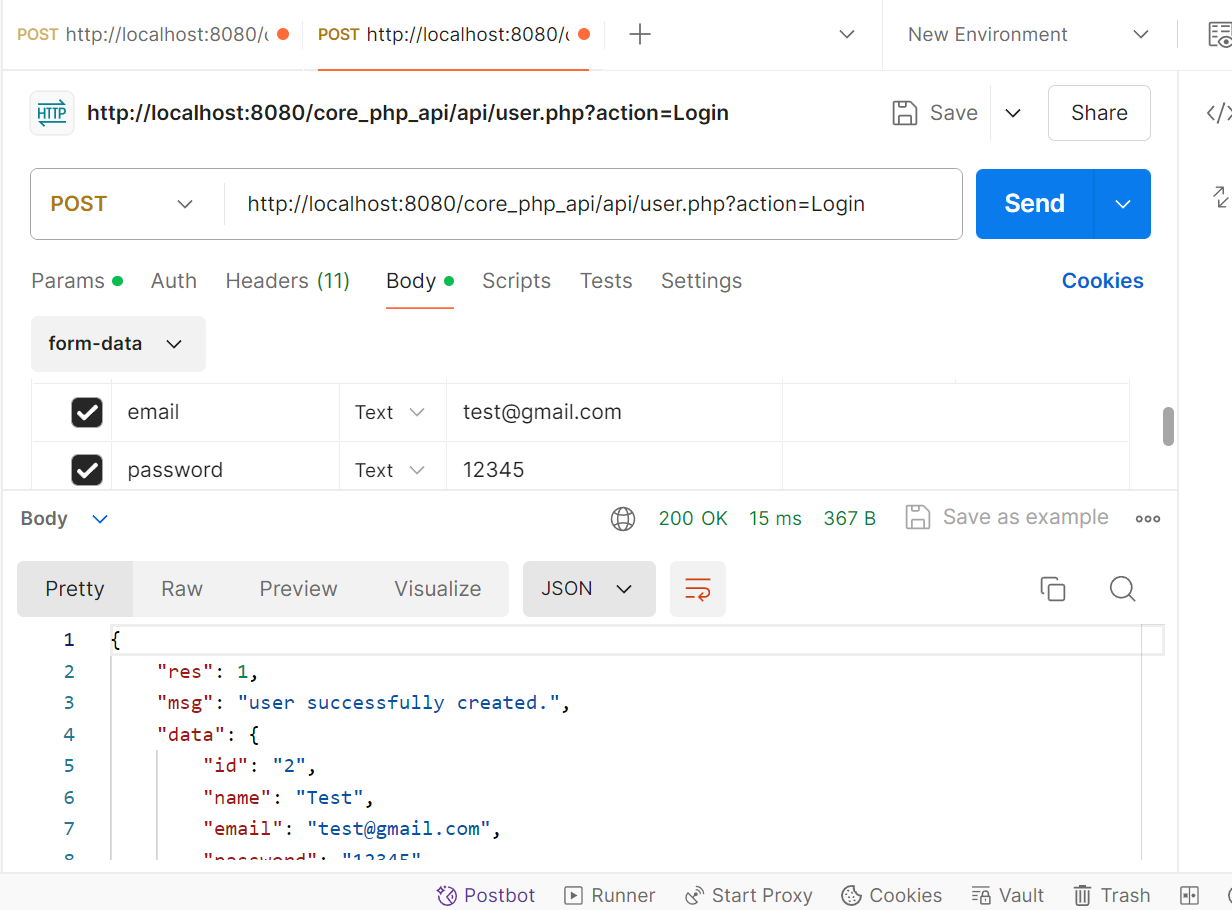This screenshot has width=1232, height=910.
Task: Search the response with magnifier icon
Action: [1123, 589]
